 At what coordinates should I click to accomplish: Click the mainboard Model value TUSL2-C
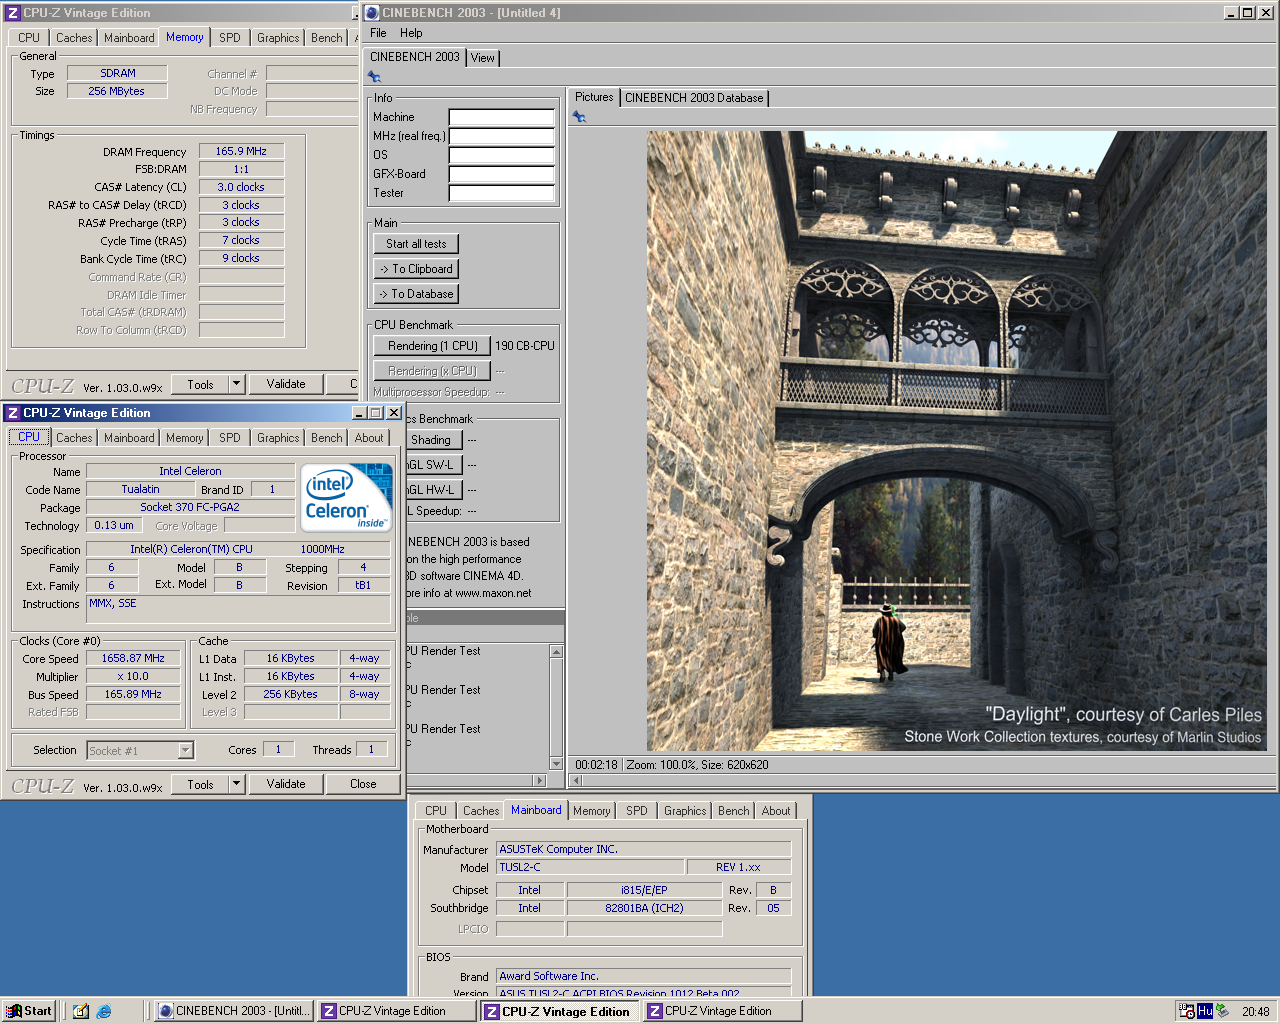[x=590, y=867]
